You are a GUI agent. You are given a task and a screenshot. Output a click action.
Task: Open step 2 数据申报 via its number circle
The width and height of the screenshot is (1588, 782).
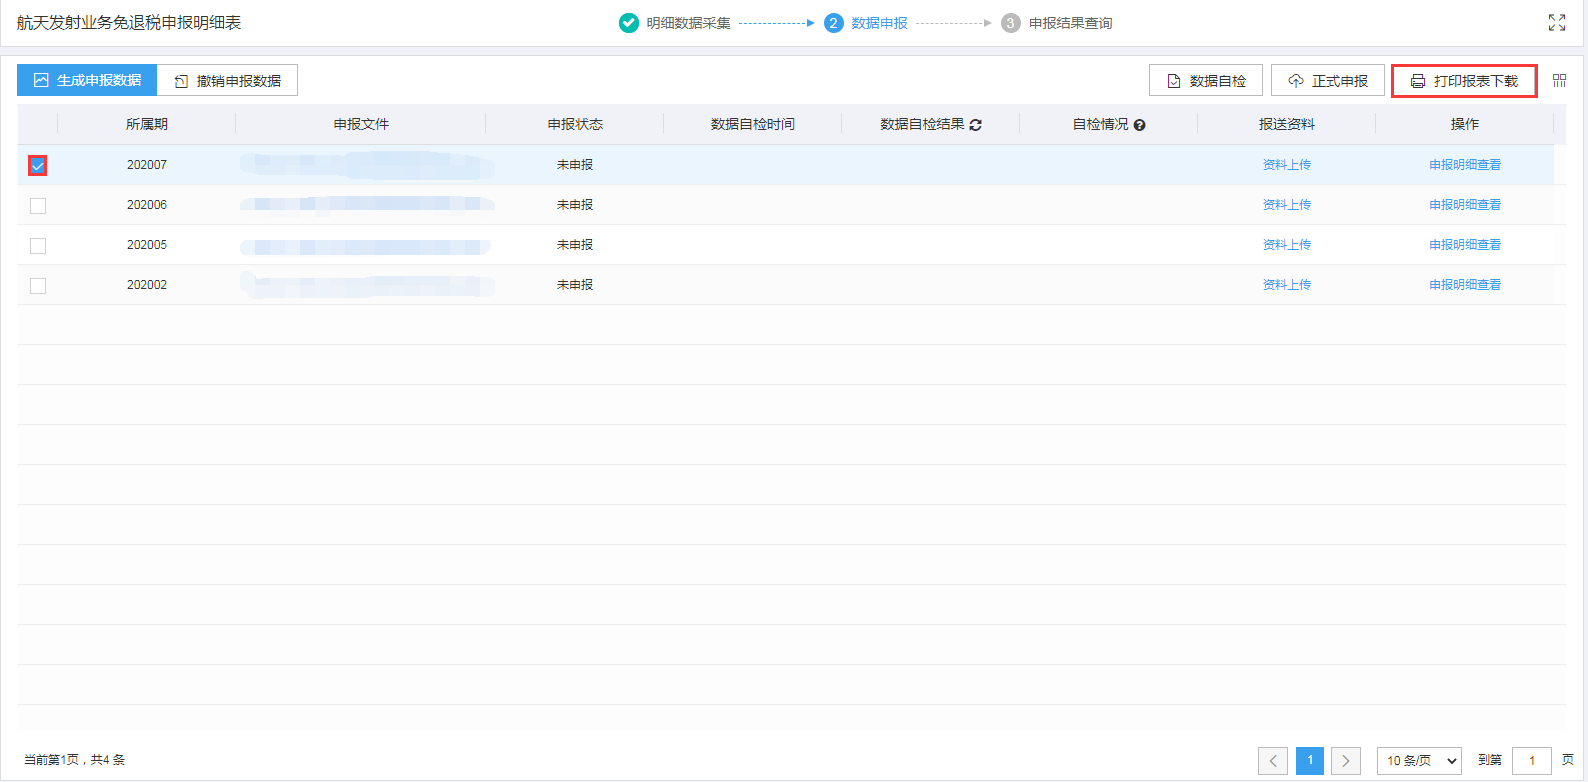click(x=834, y=22)
